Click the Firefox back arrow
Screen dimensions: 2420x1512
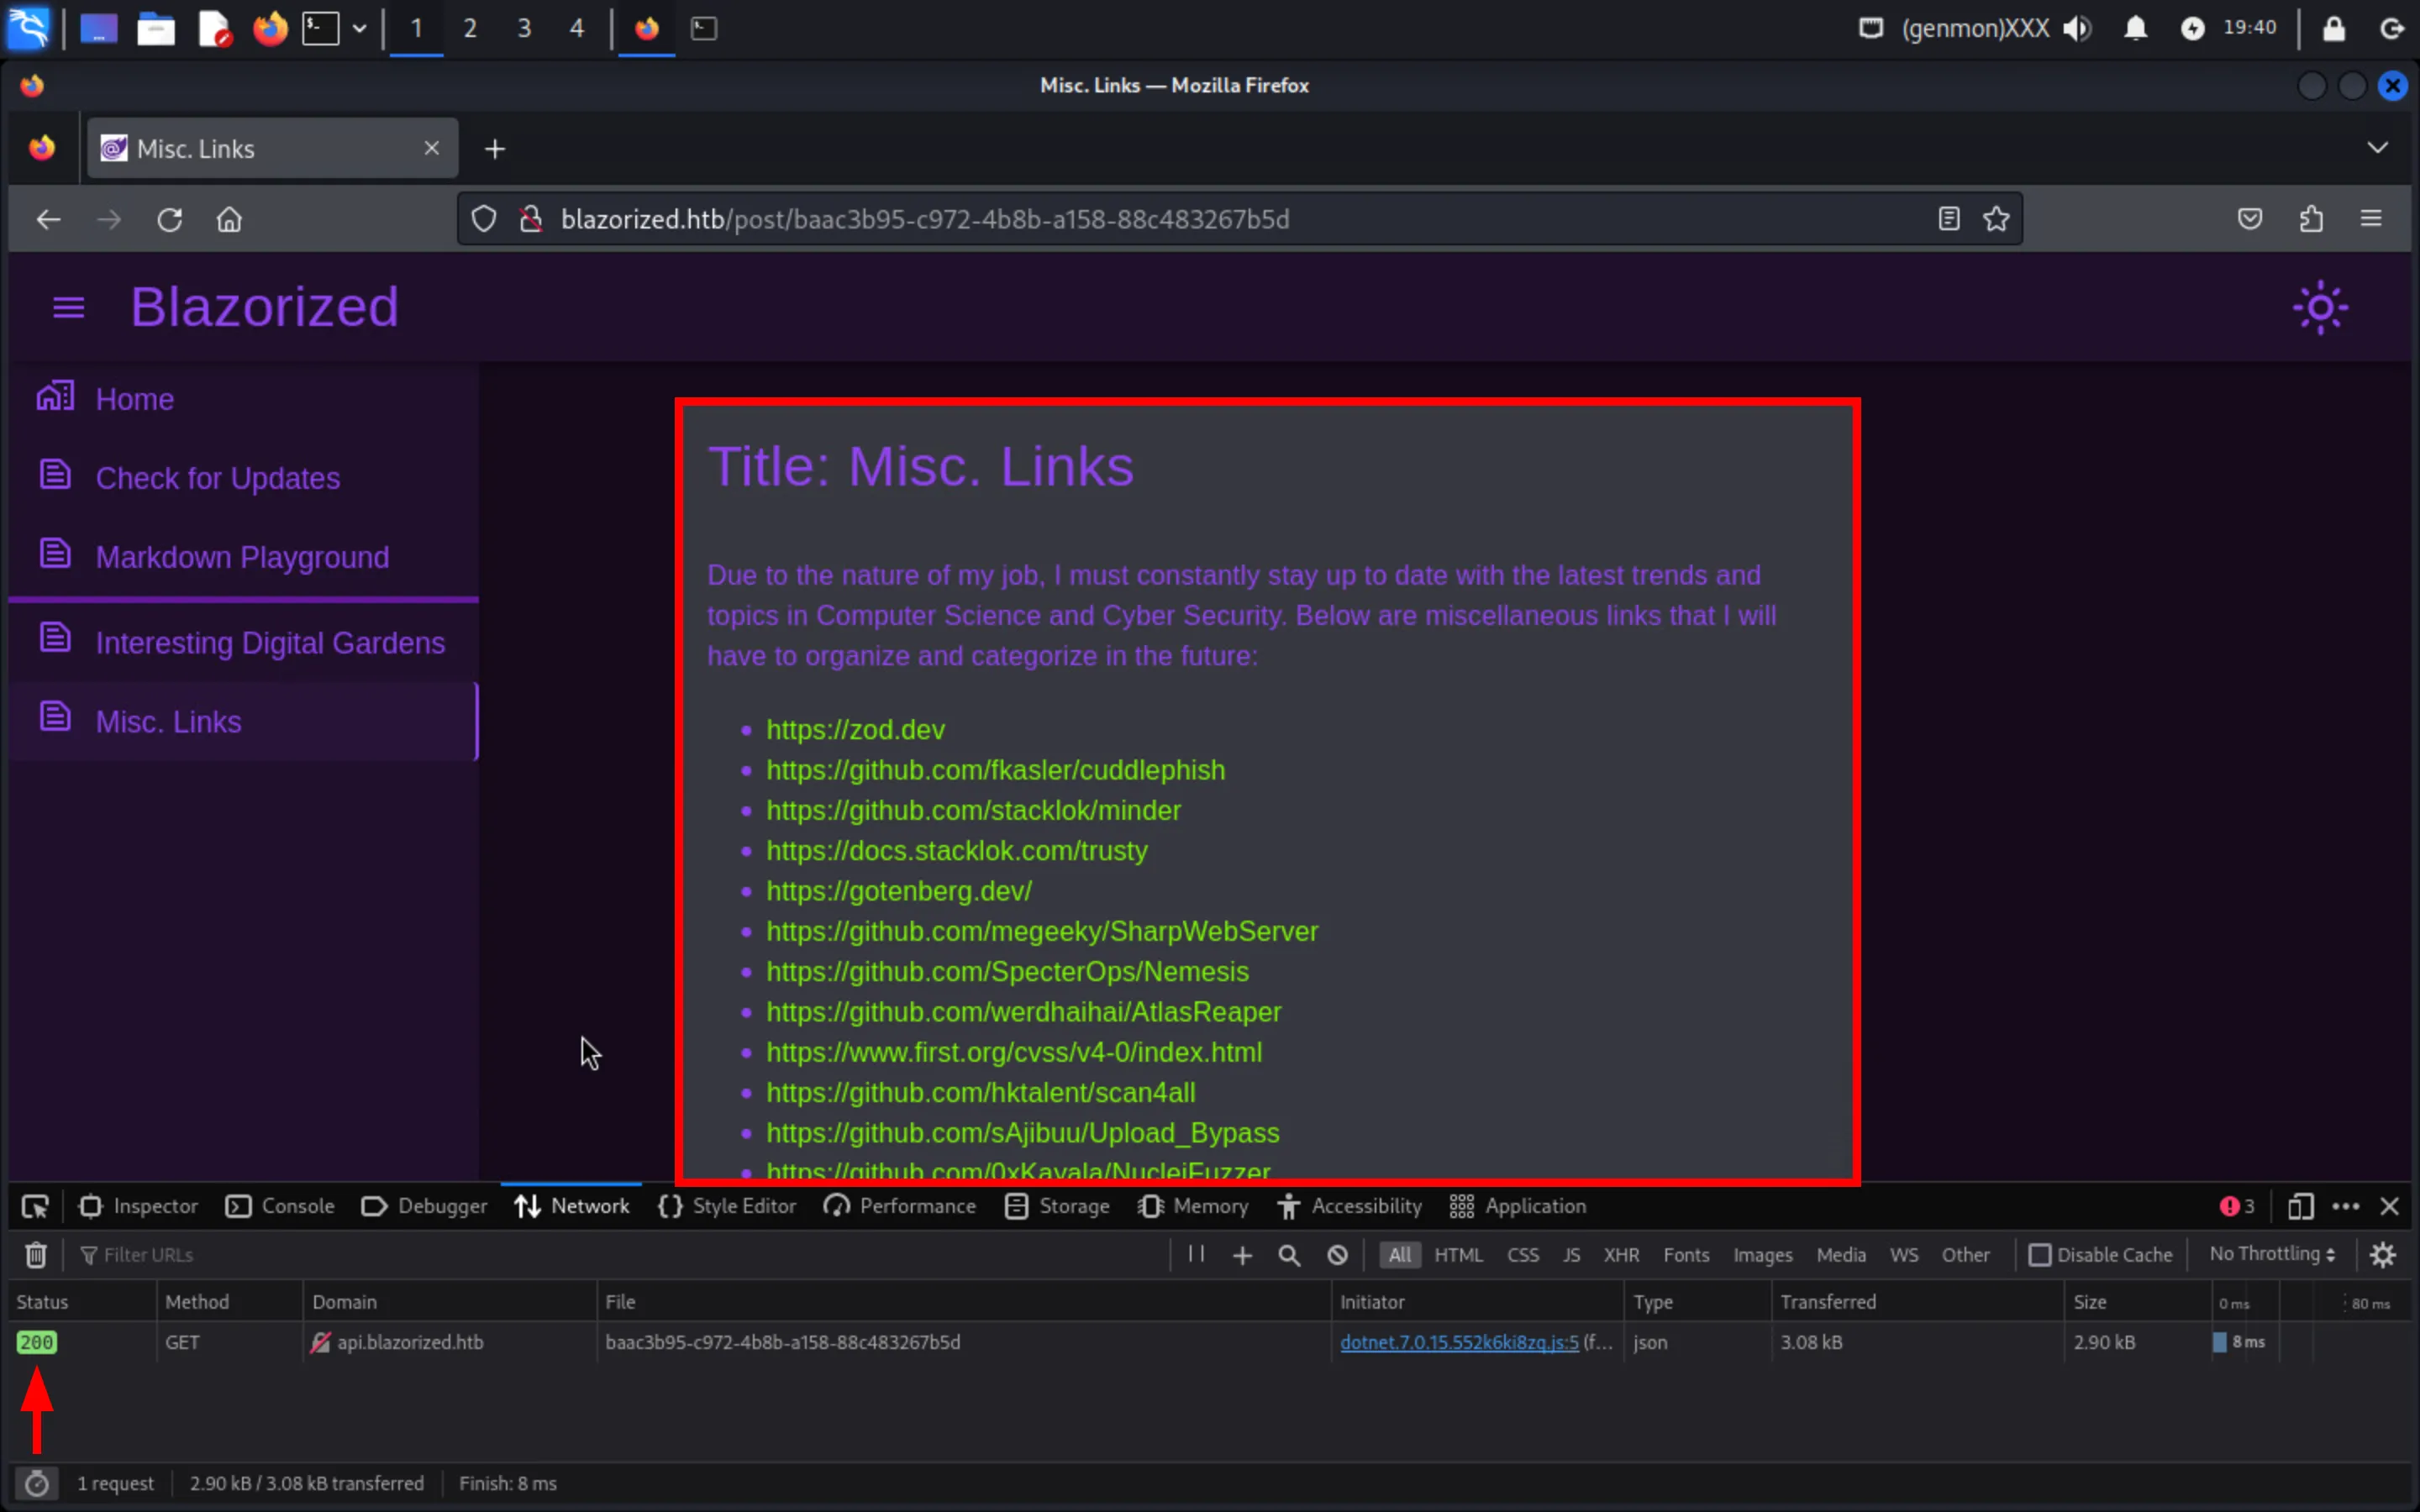[x=48, y=219]
